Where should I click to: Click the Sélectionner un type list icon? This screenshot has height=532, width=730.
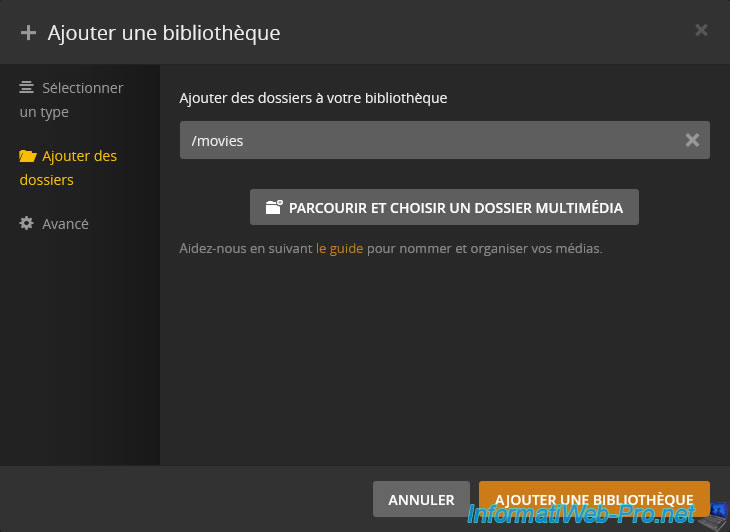(27, 88)
